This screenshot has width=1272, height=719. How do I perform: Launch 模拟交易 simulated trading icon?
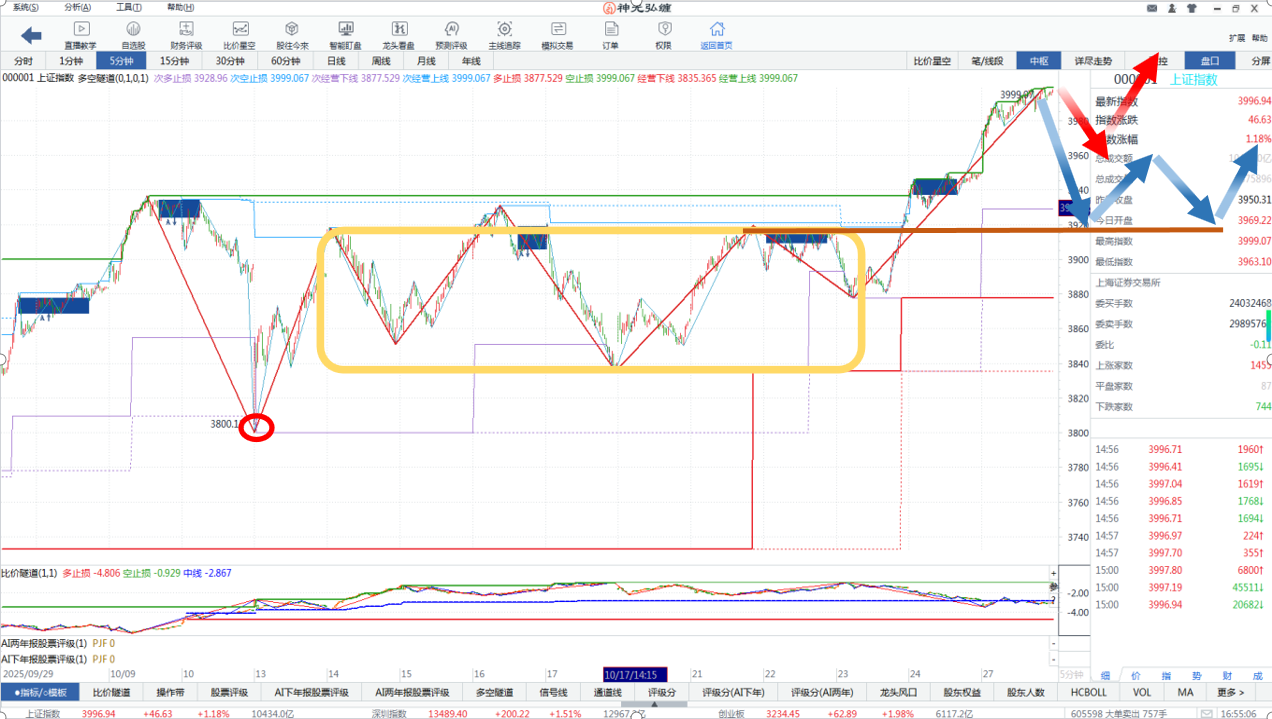pos(557,35)
